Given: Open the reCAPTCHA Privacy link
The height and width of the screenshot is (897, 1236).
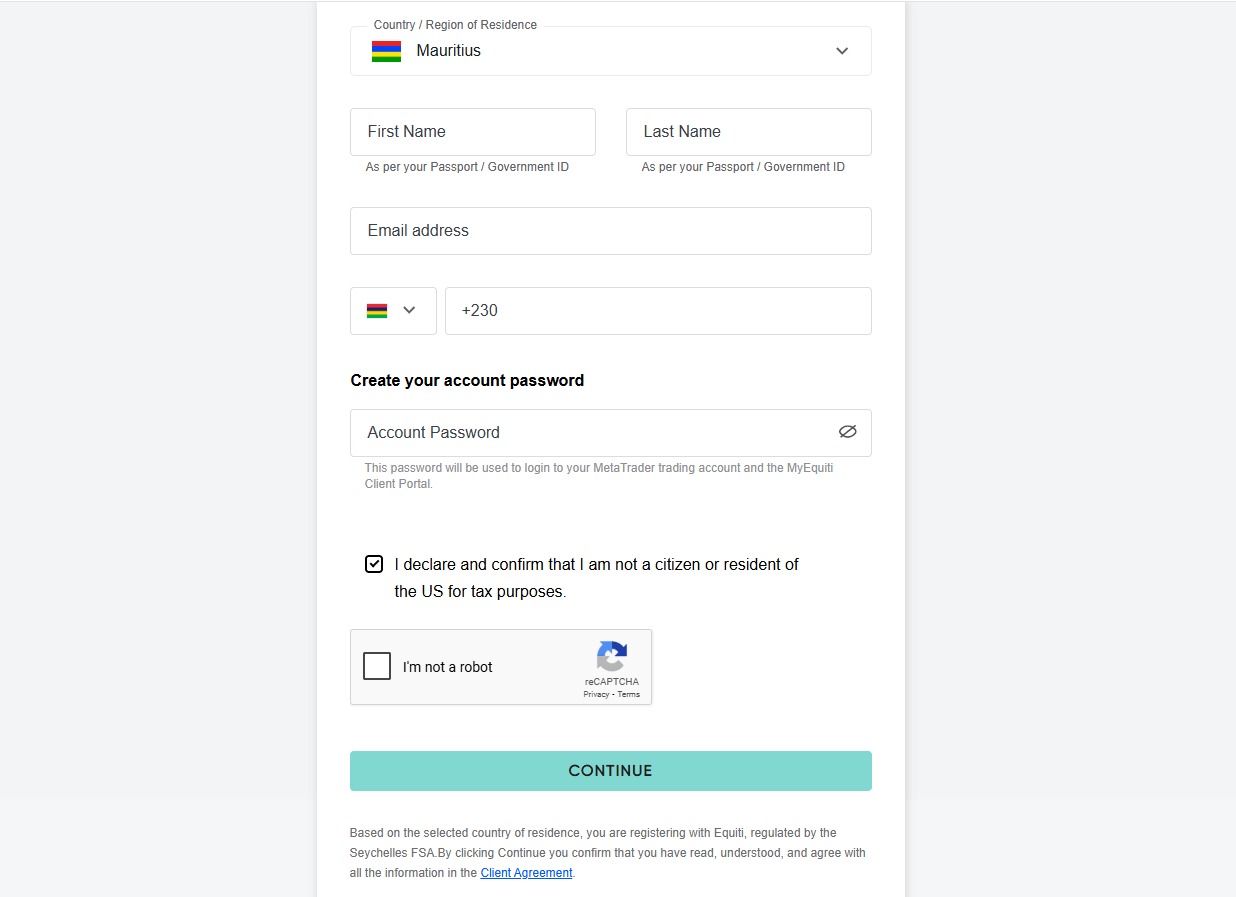Looking at the screenshot, I should pos(596,694).
